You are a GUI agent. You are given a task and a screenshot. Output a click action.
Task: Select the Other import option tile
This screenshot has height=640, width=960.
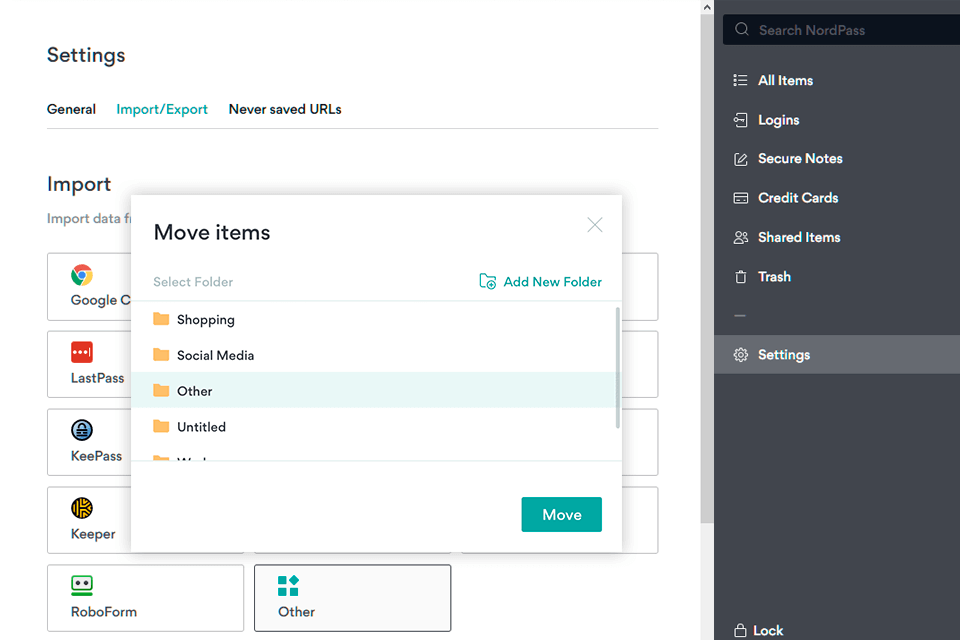(x=352, y=598)
